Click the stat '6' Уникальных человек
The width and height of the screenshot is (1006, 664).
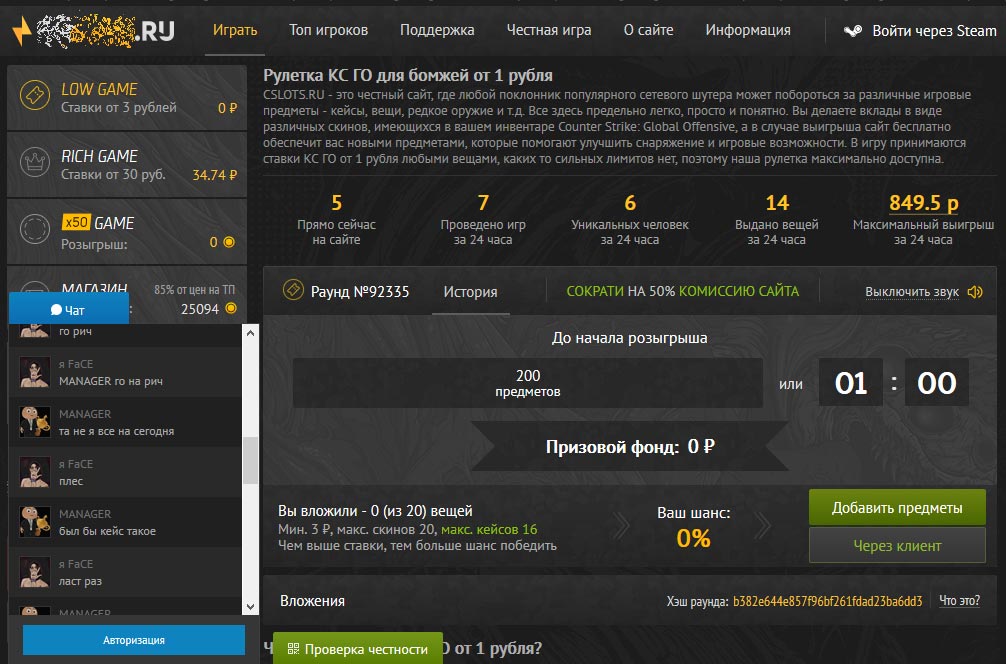point(630,203)
